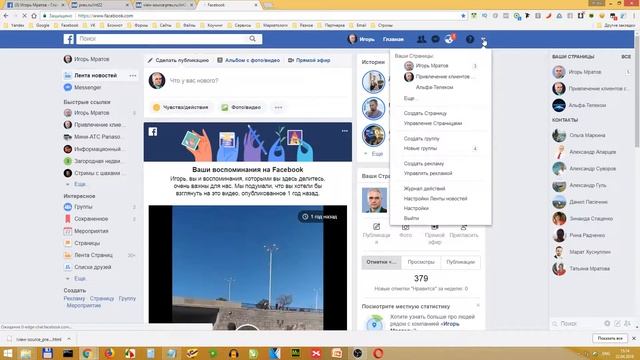Open Страницы in left sidebar
Image resolution: width=640 pixels, height=360 pixels.
pyautogui.click(x=87, y=243)
